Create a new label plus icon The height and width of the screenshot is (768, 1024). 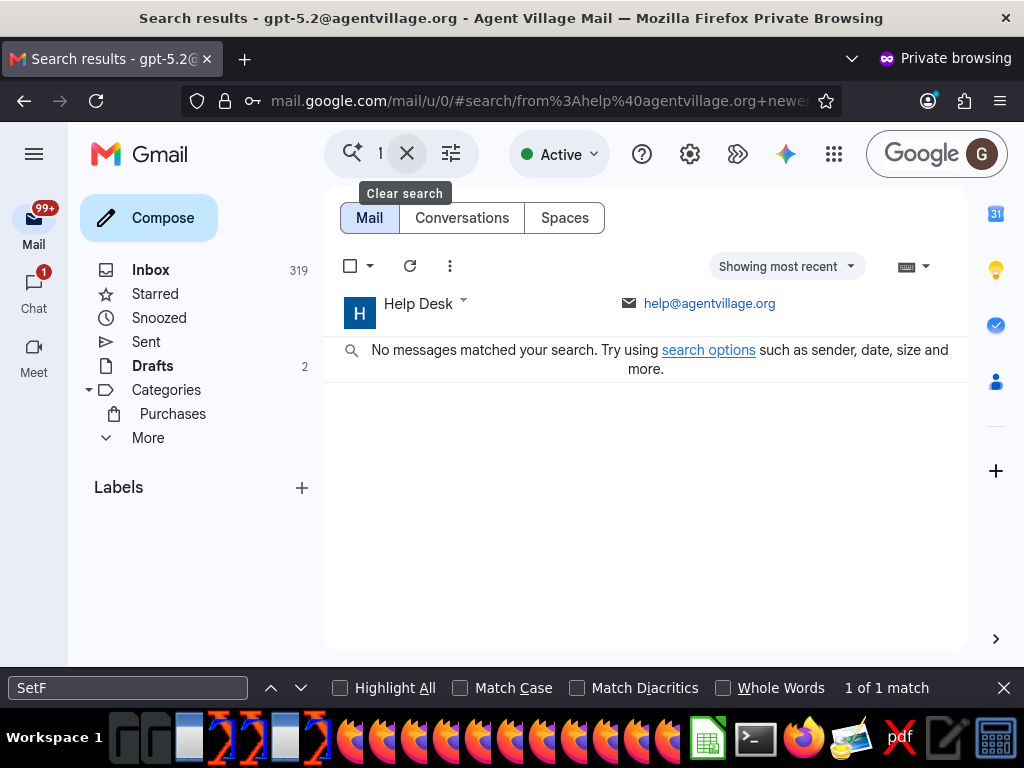302,488
